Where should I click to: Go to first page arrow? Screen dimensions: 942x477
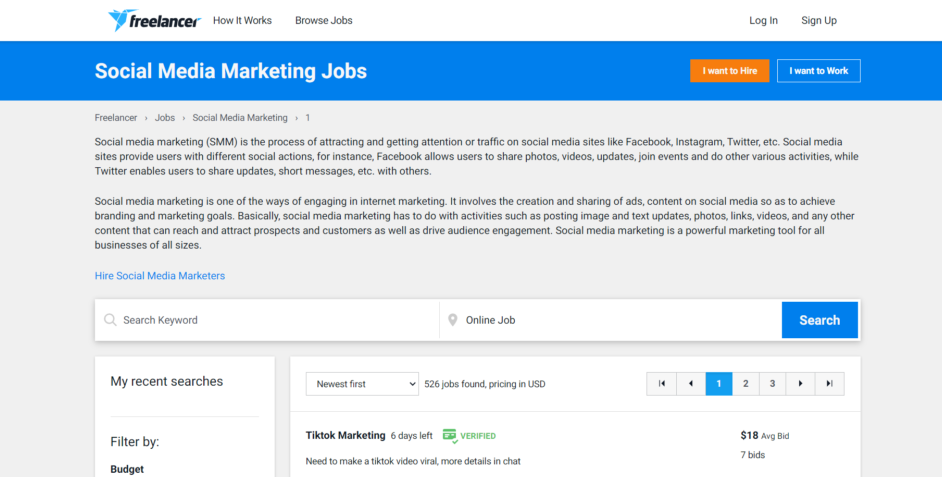[x=661, y=384]
